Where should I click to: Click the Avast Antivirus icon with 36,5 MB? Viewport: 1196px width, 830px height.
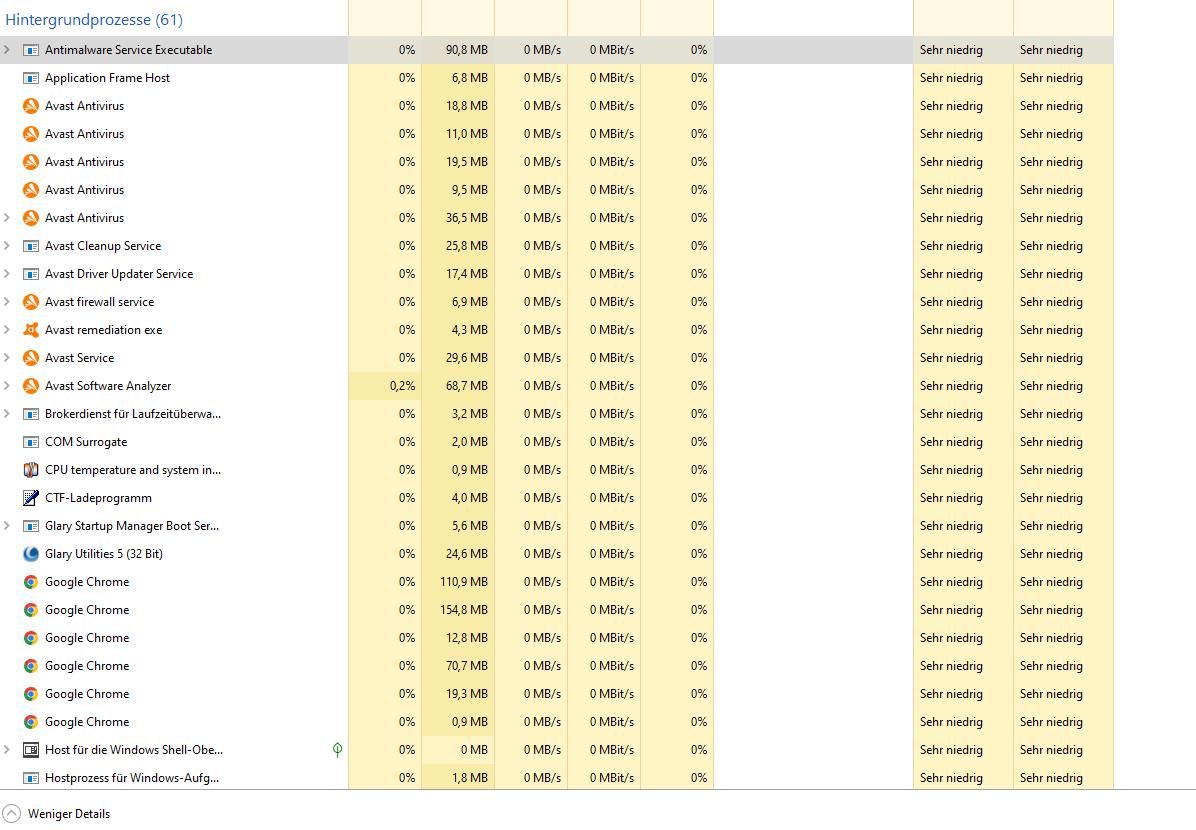(x=31, y=218)
